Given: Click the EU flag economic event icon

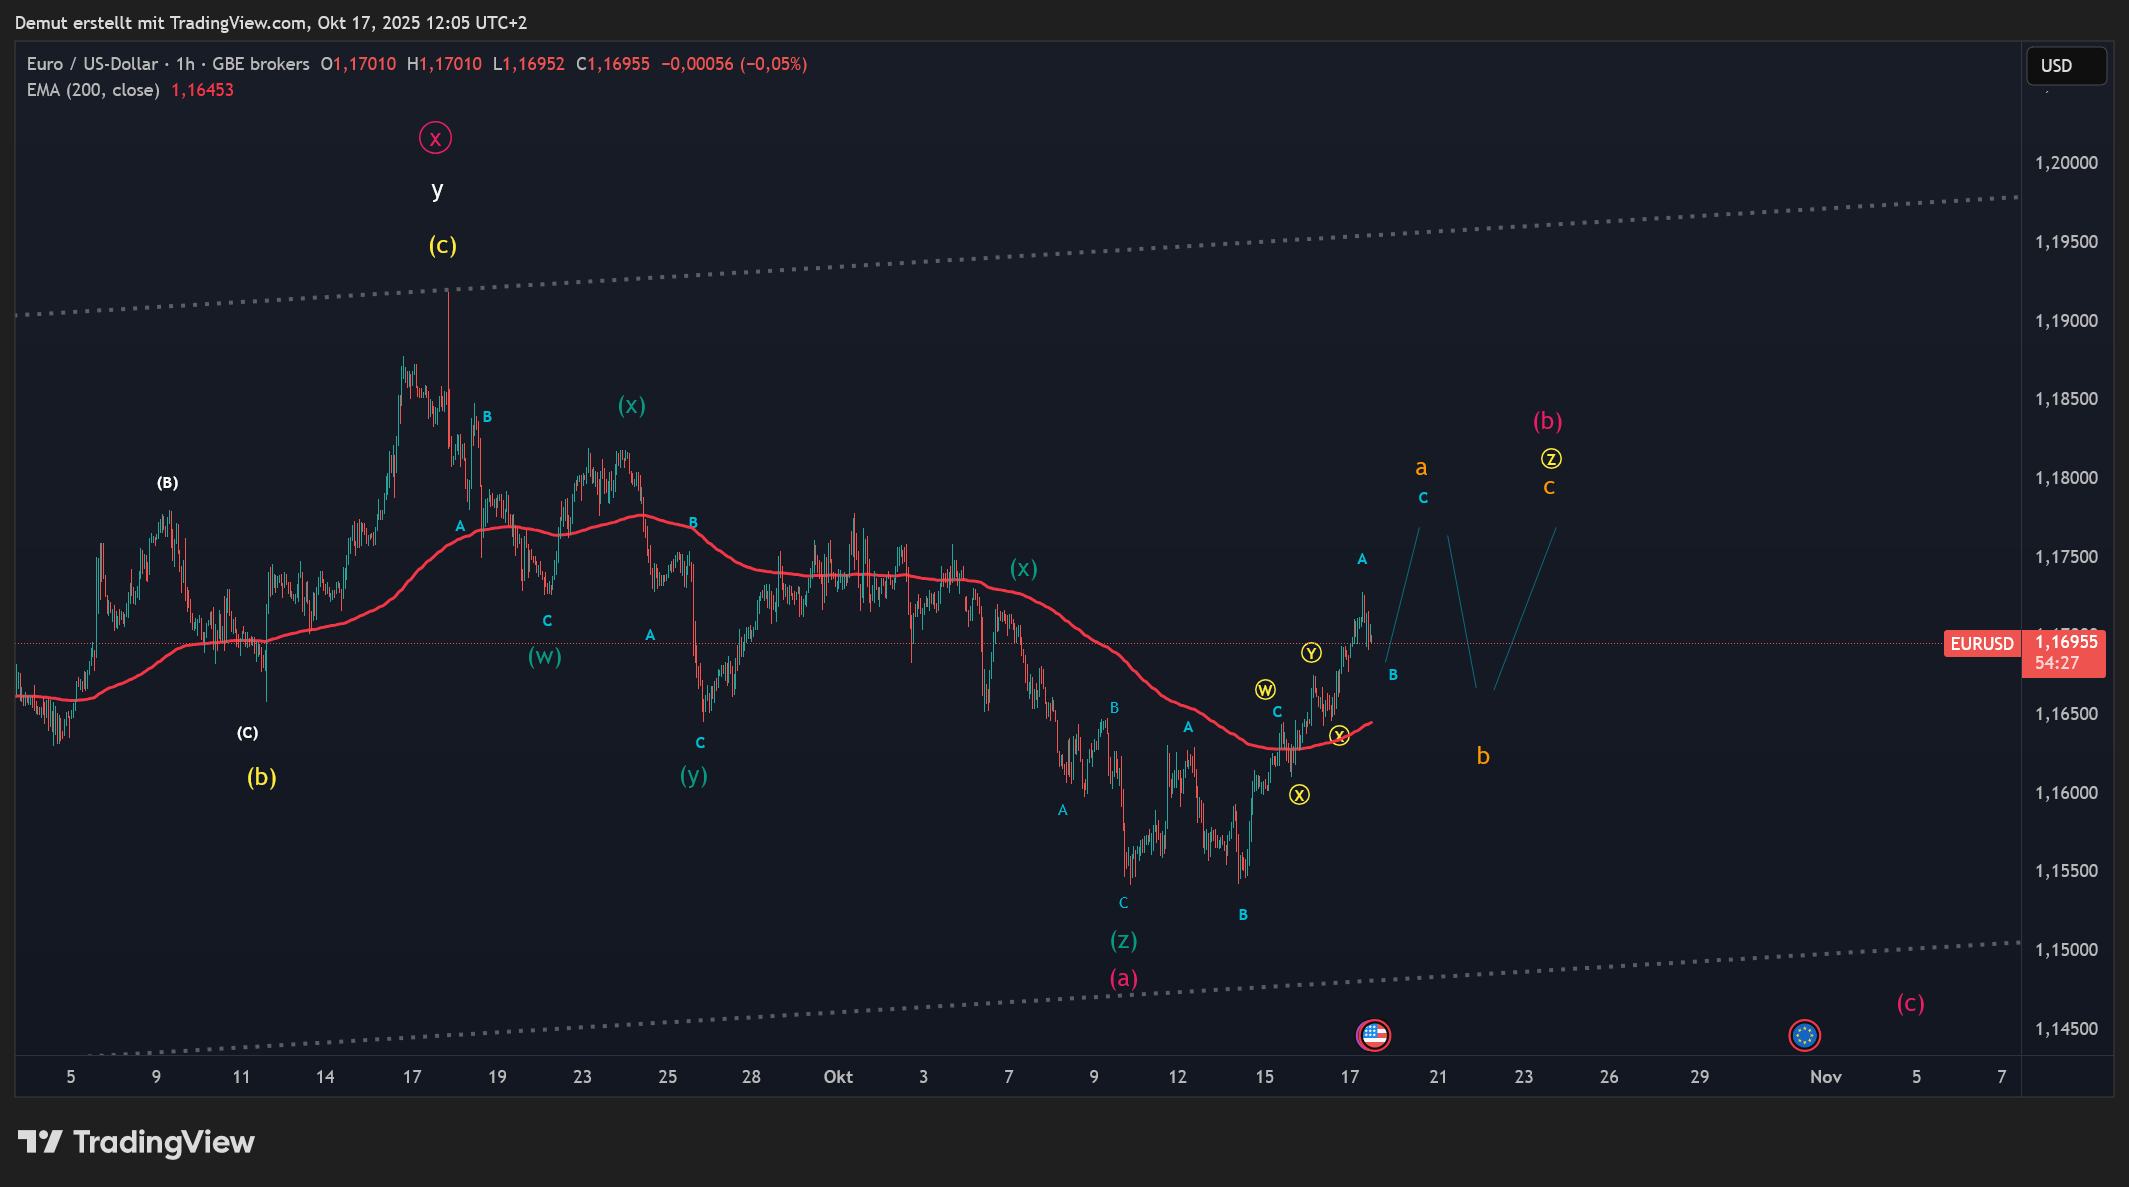Looking at the screenshot, I should click(1804, 1035).
